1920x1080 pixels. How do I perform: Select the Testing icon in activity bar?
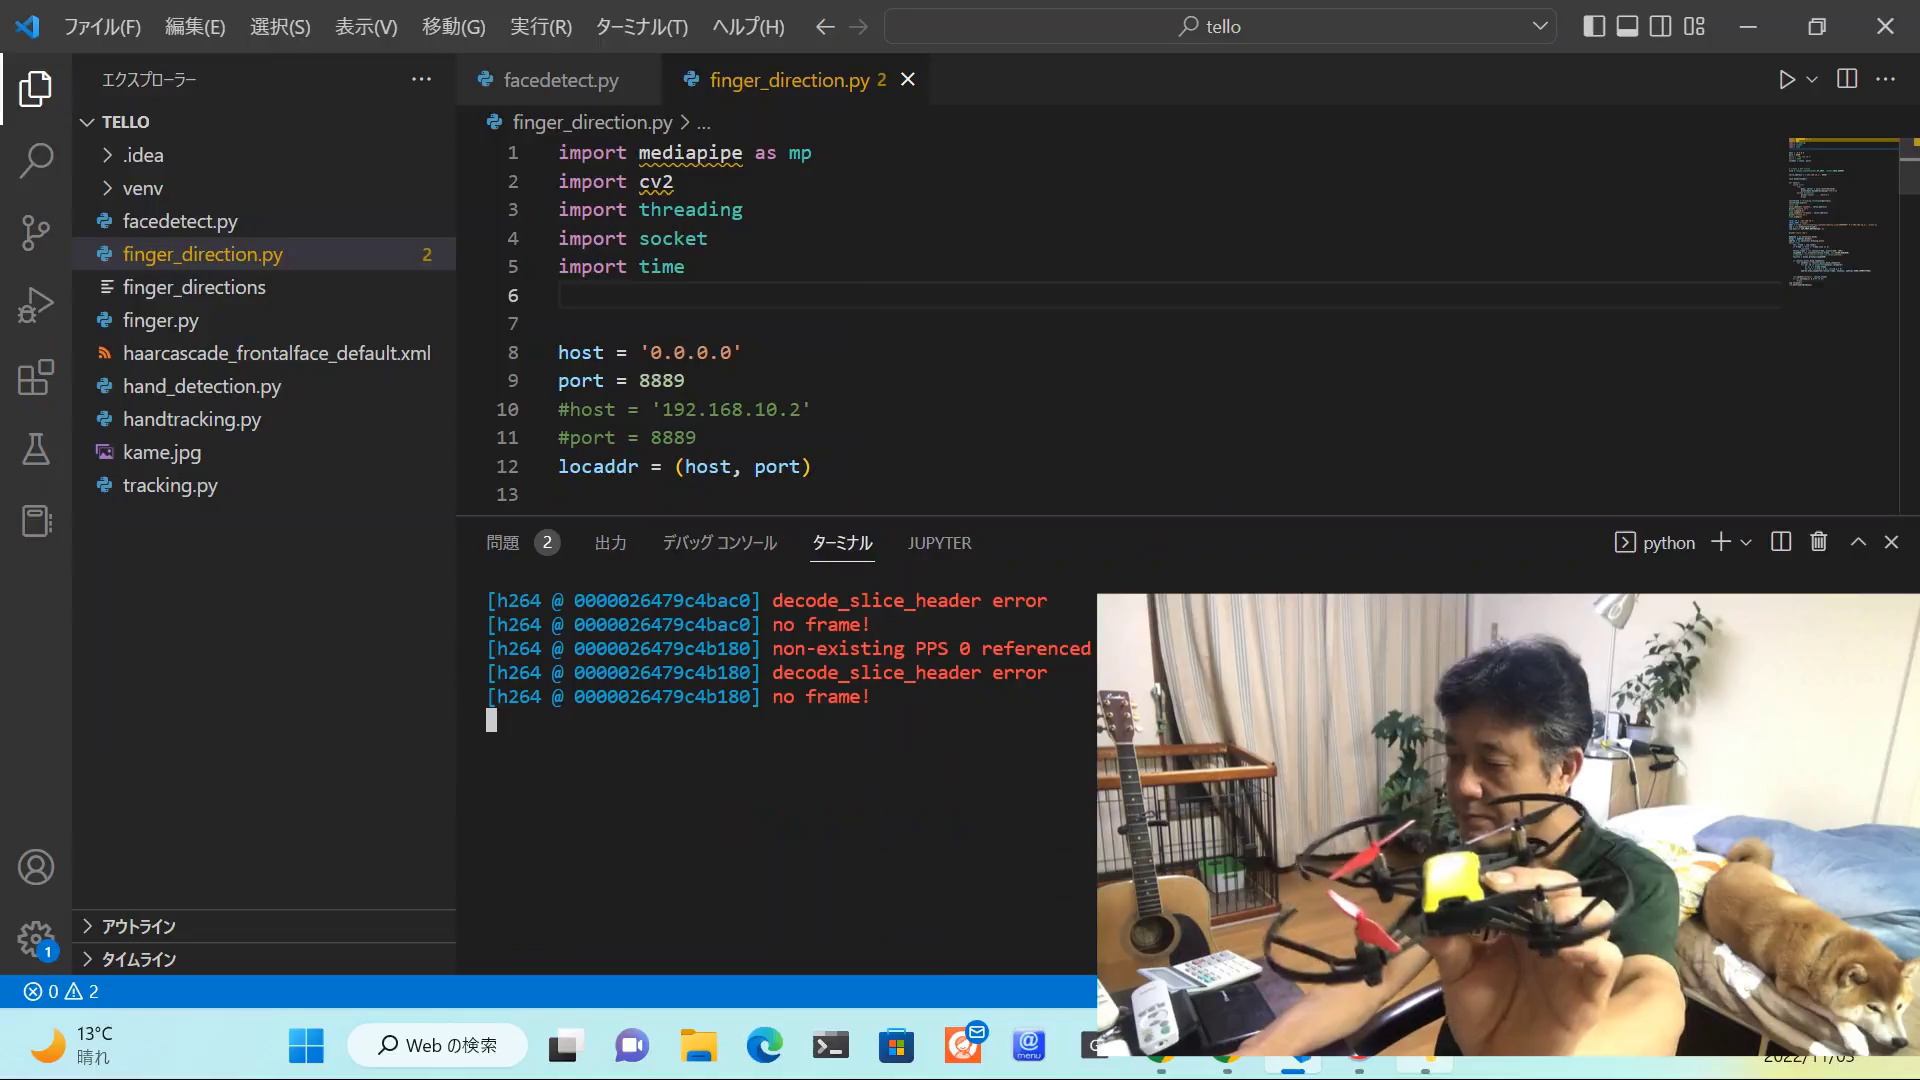point(36,450)
